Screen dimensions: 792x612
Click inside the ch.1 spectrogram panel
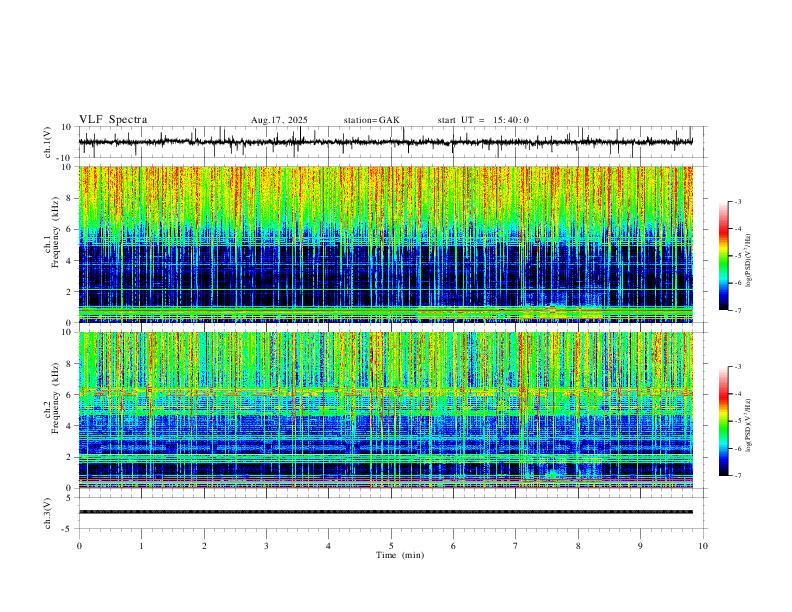click(386, 244)
